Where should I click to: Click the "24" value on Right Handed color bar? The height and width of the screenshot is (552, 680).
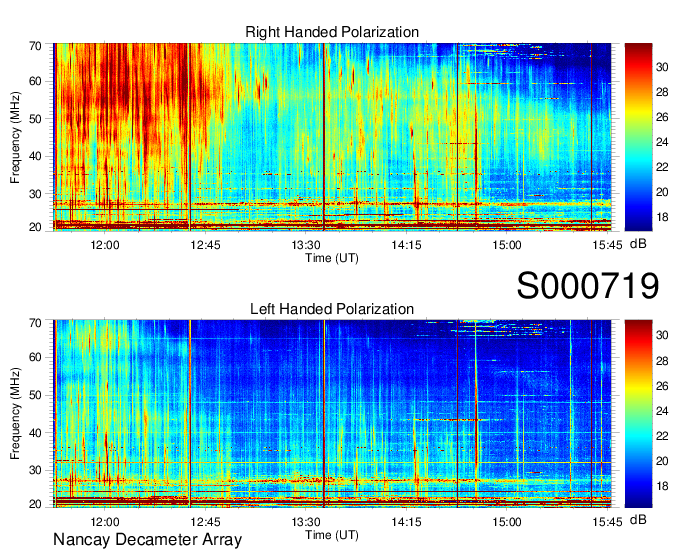662,142
